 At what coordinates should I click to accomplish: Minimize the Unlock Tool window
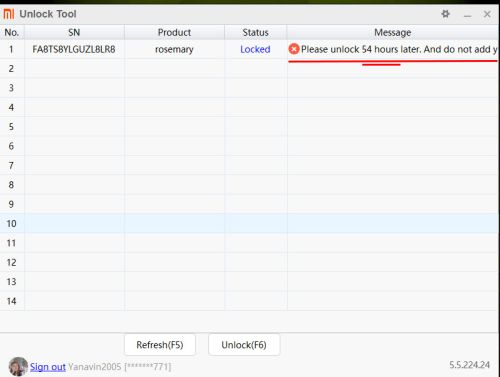click(x=467, y=15)
